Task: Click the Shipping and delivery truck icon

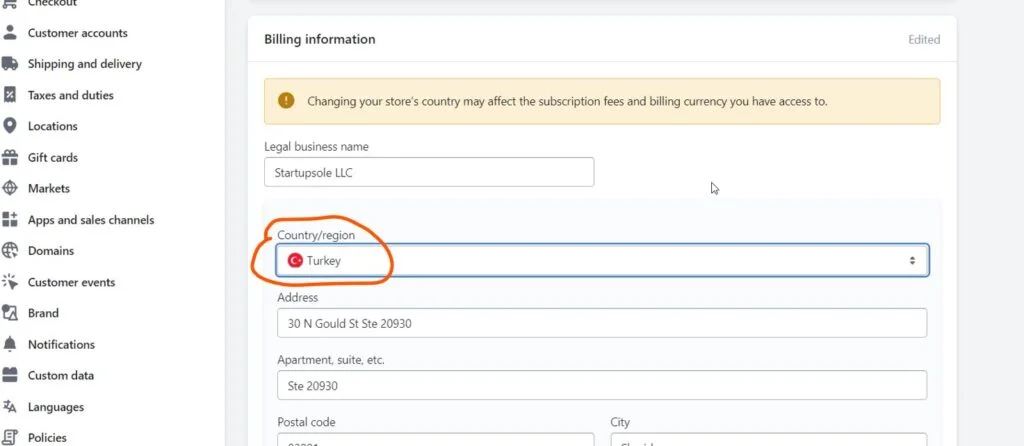Action: [10, 64]
